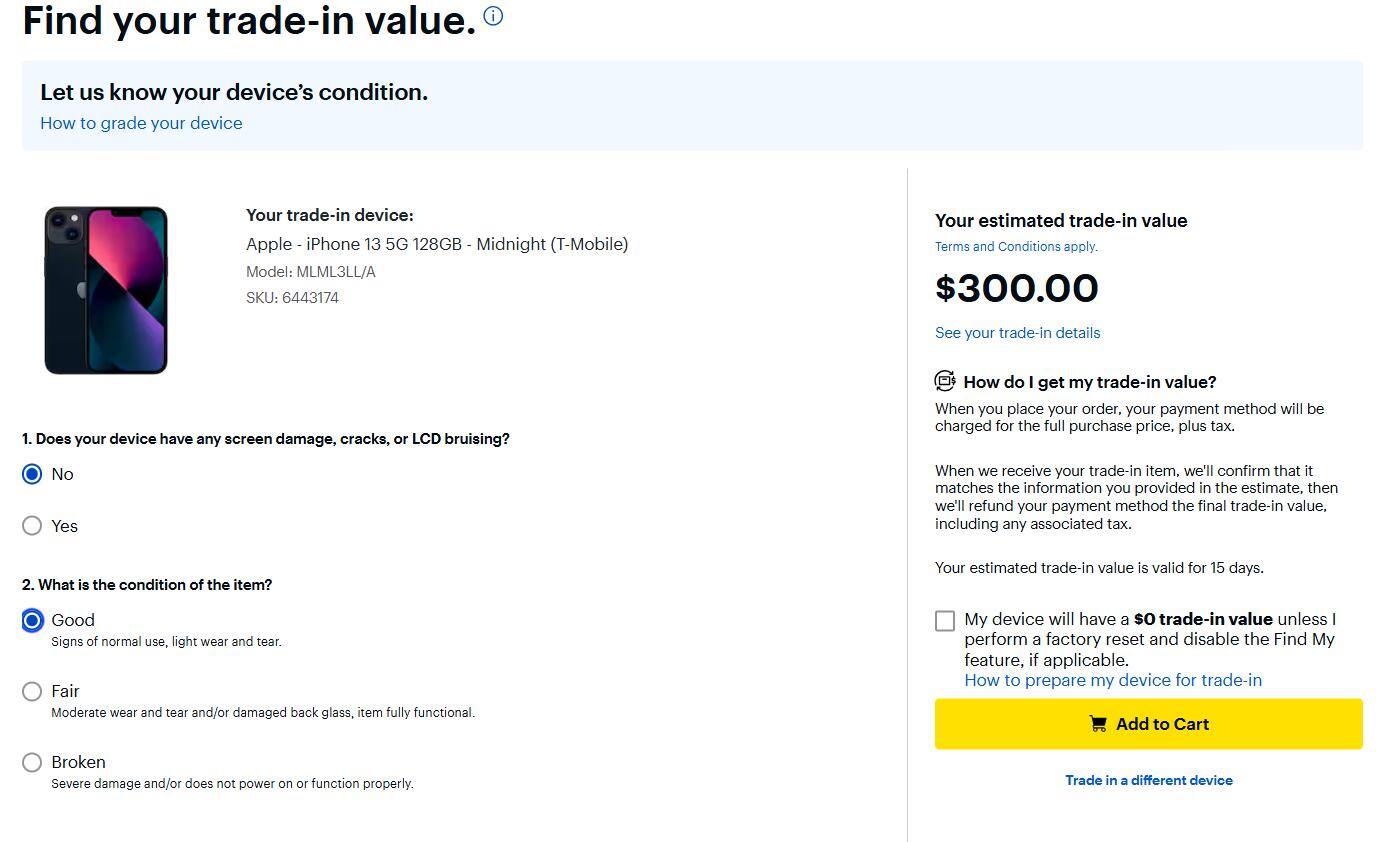Choose "Broken" item condition
Screen dimensions: 1380x842
pyautogui.click(x=32, y=763)
